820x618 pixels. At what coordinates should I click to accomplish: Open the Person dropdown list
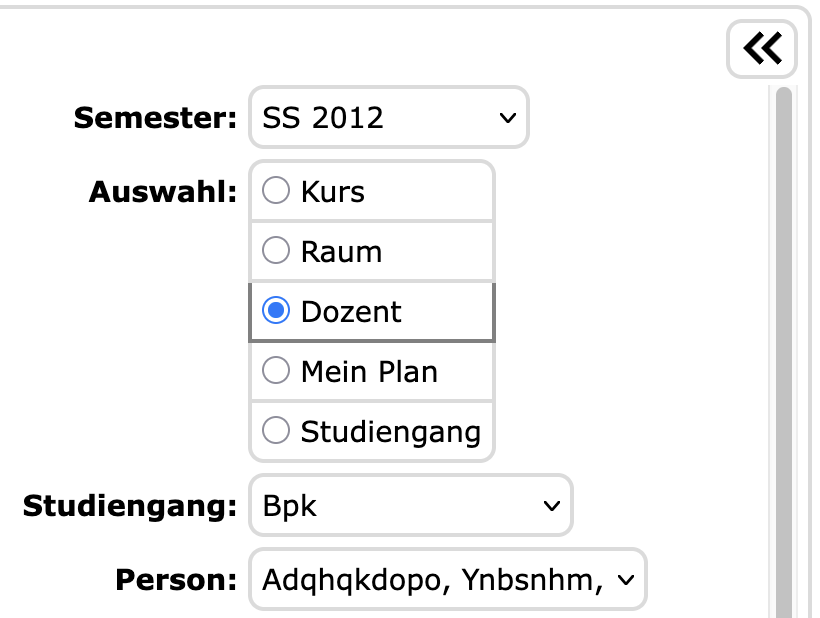(447, 578)
